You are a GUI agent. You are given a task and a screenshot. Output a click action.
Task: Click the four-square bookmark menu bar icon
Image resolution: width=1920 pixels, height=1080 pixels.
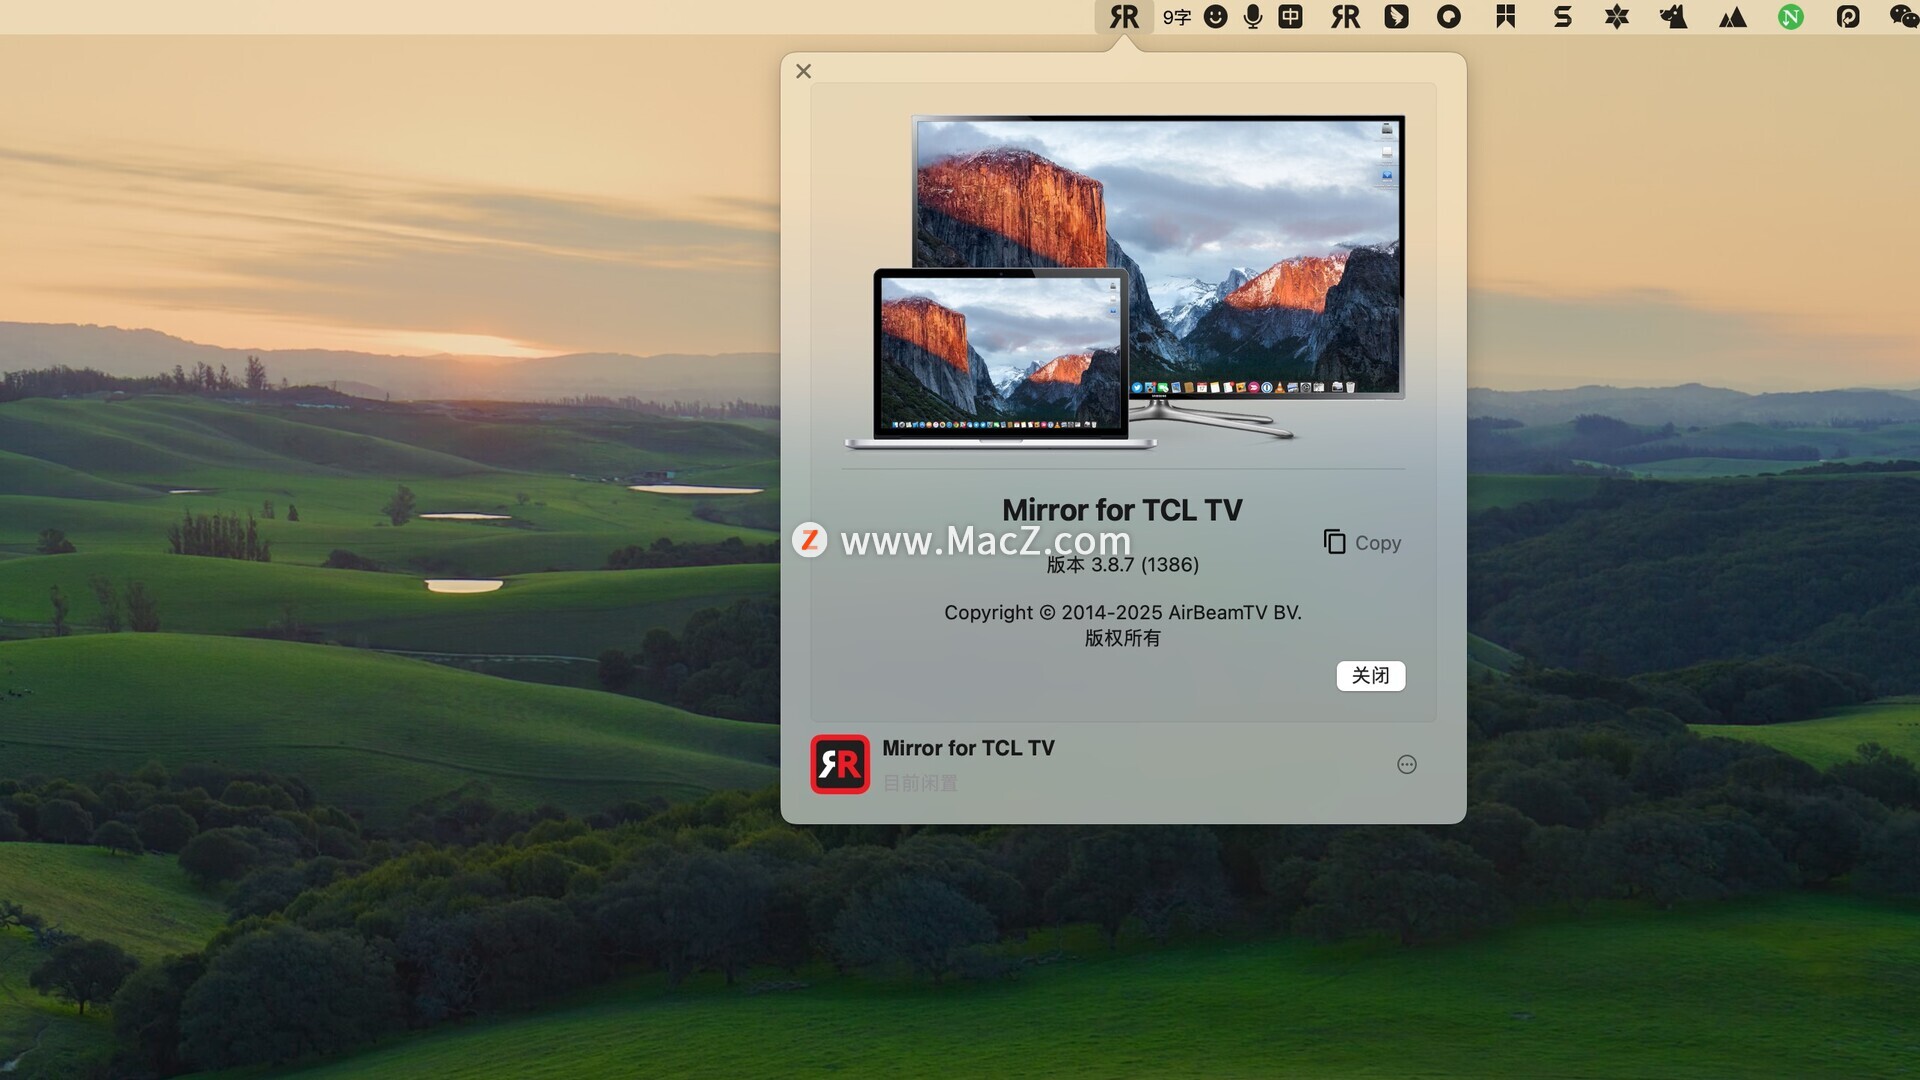click(x=1506, y=17)
